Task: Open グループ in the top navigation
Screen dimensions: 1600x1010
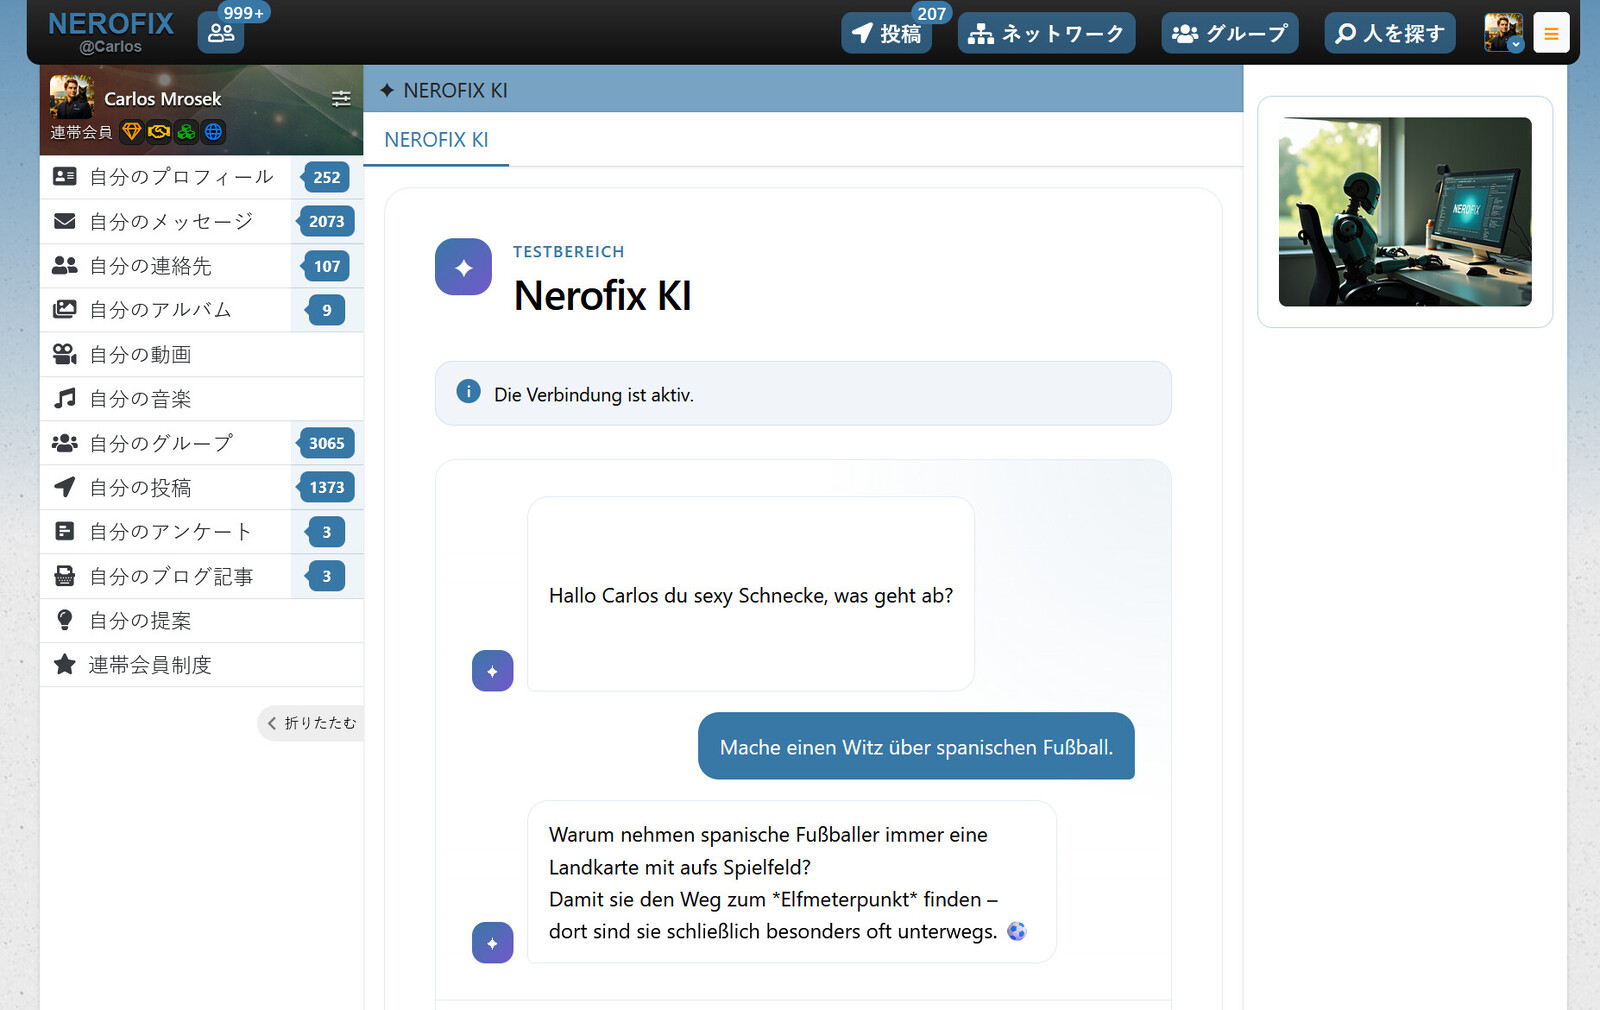Action: tap(1230, 33)
